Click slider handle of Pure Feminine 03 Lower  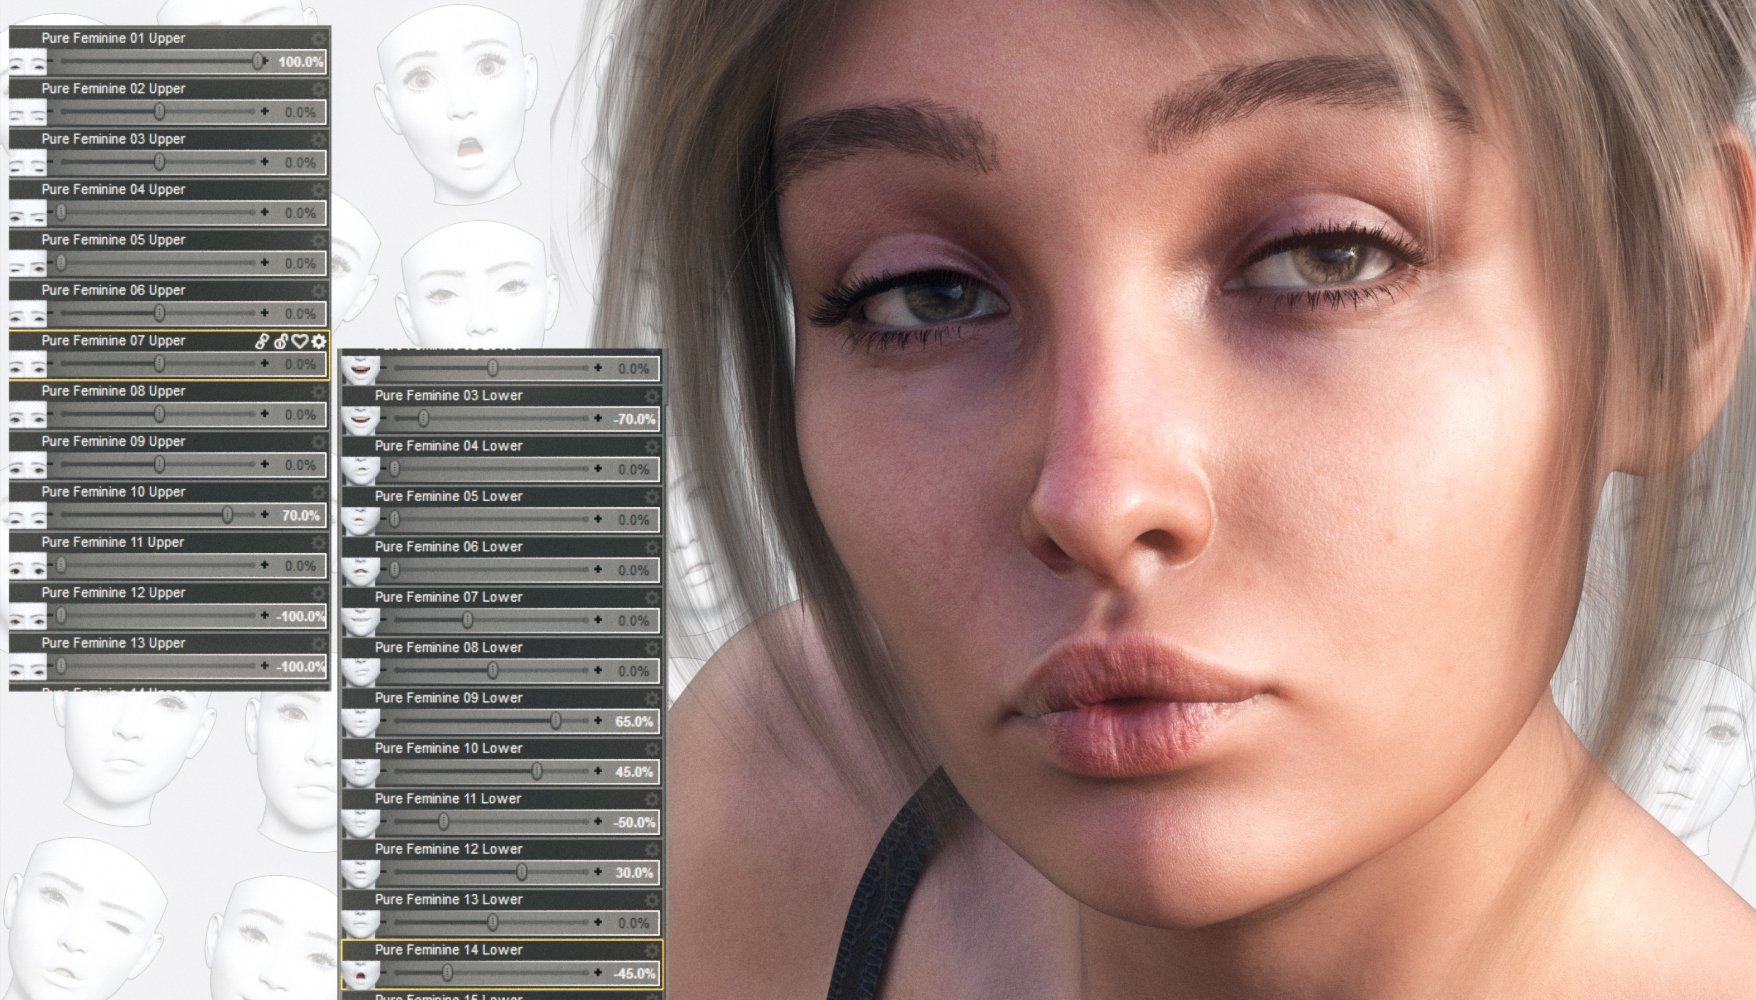coord(423,418)
